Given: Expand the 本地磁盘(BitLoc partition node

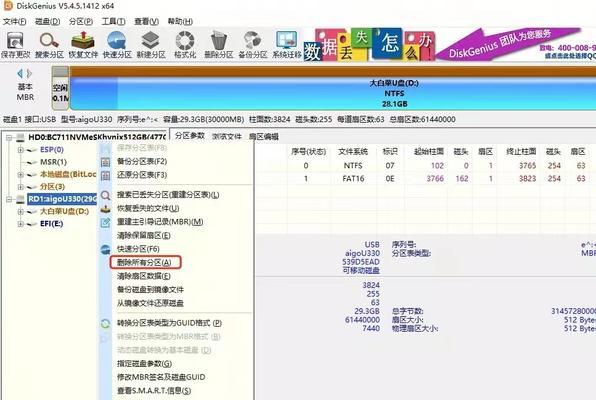Looking at the screenshot, I should [x=21, y=175].
